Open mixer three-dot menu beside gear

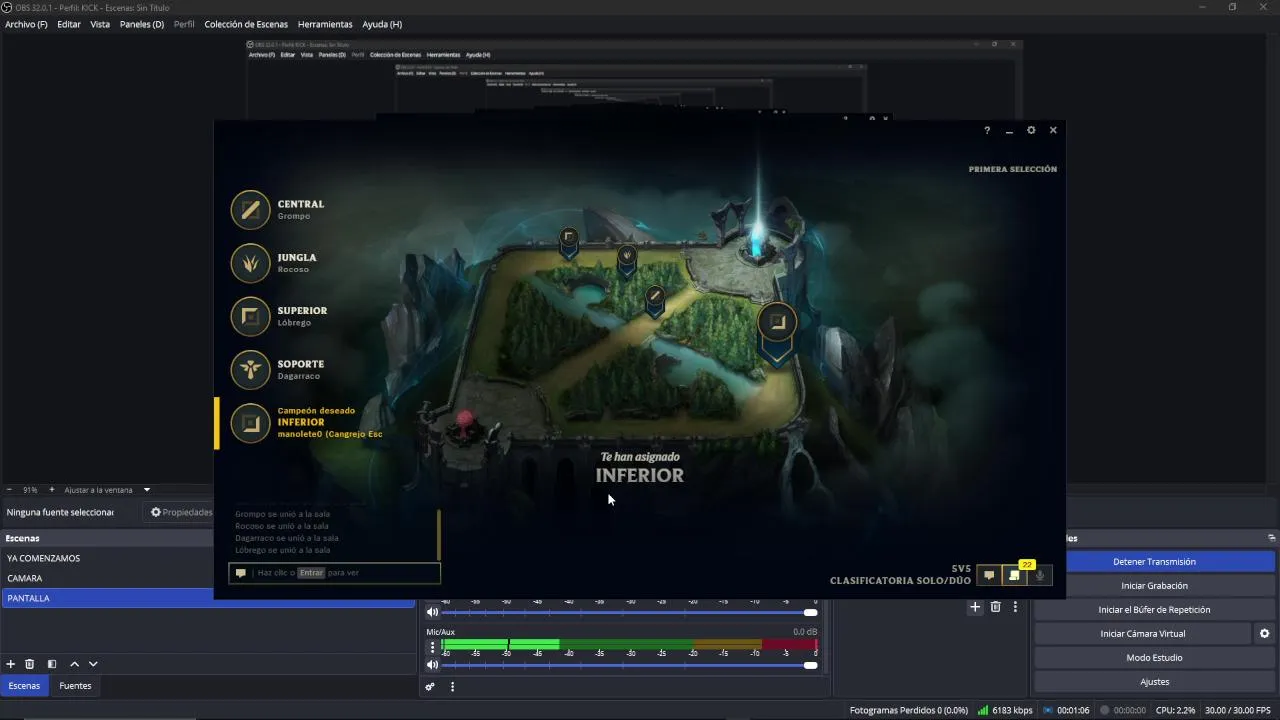click(452, 687)
